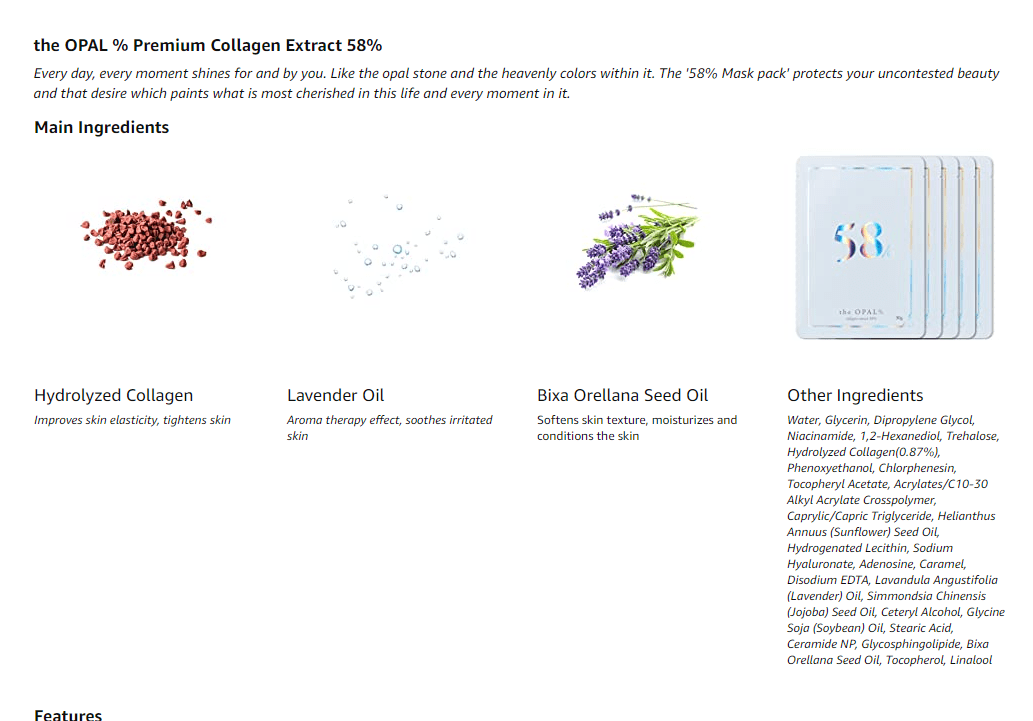
Task: Click the Lavender Oil heading
Action: (336, 395)
